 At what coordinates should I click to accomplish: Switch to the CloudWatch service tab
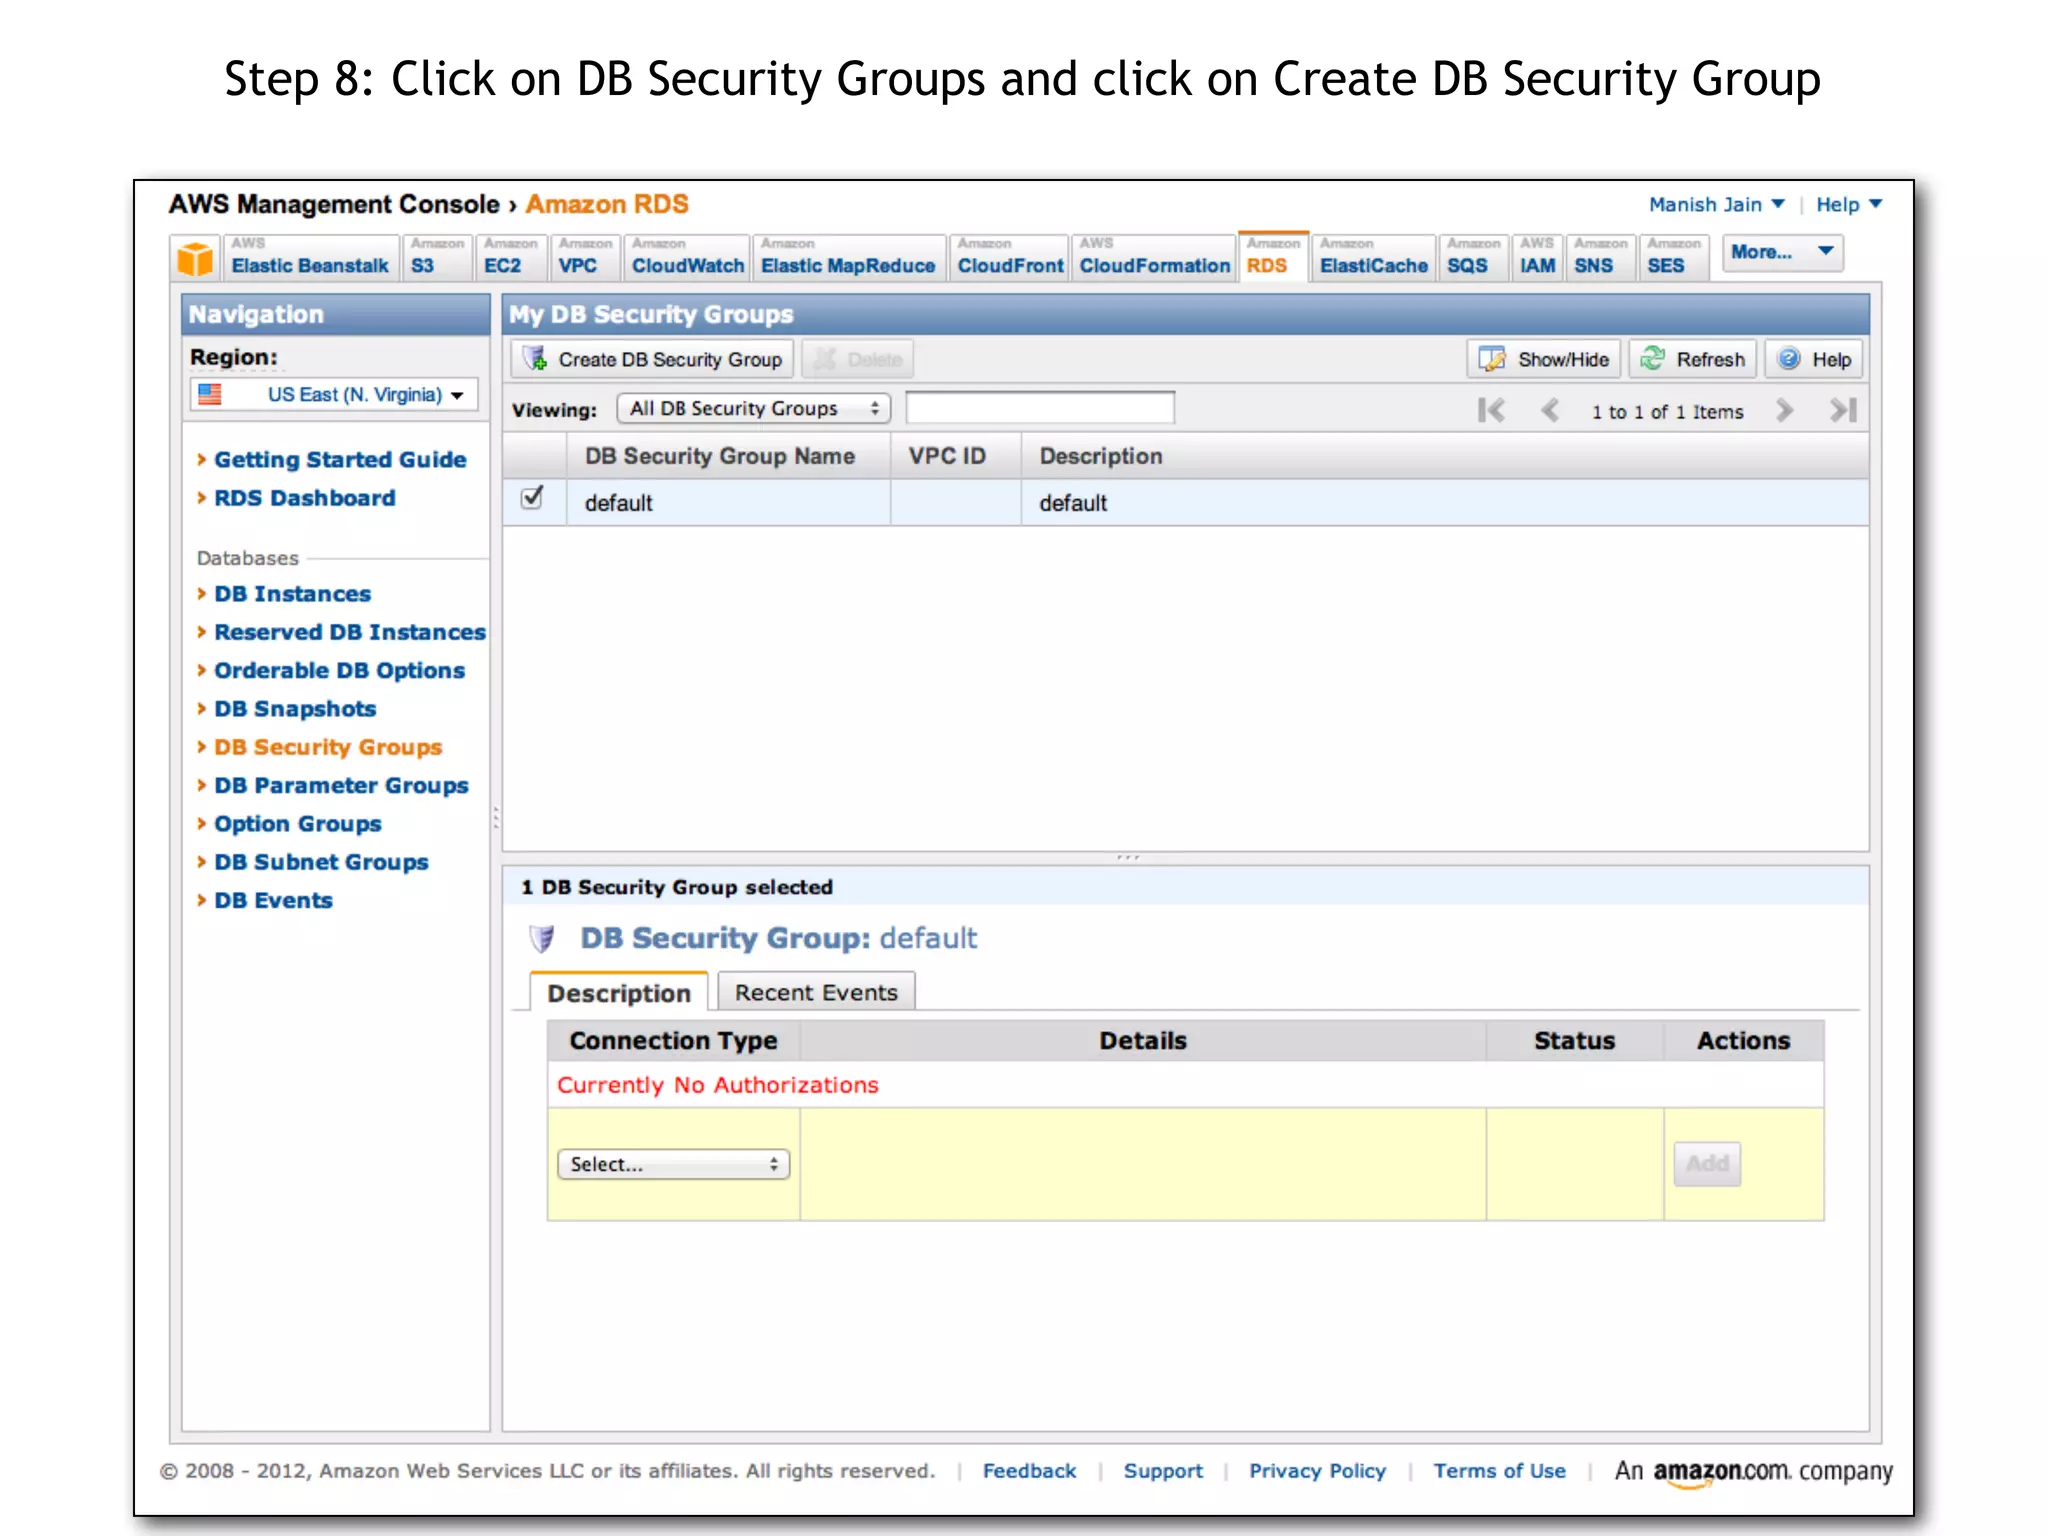point(687,257)
